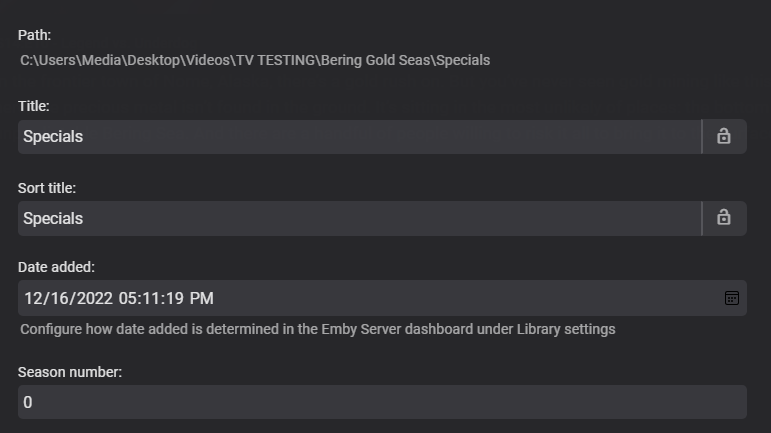Toggle the lock icon for Title field

pyautogui.click(x=724, y=136)
